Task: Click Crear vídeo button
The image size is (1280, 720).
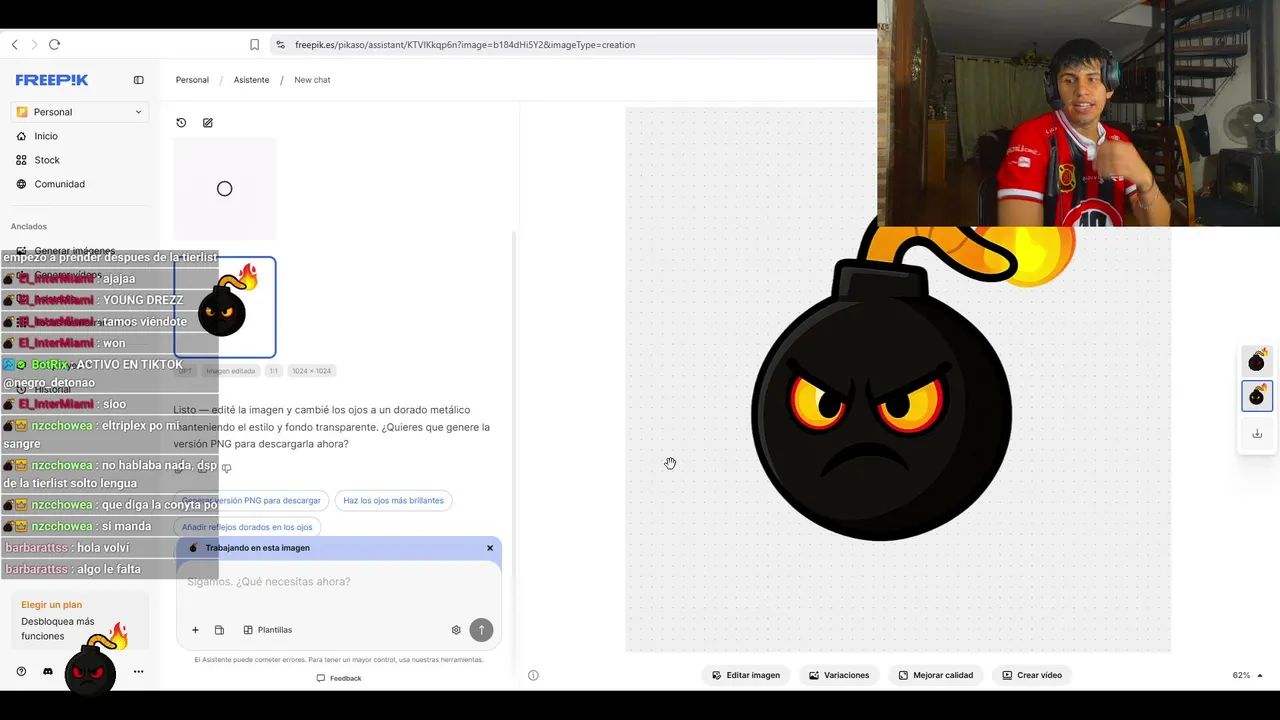Action: (1032, 675)
